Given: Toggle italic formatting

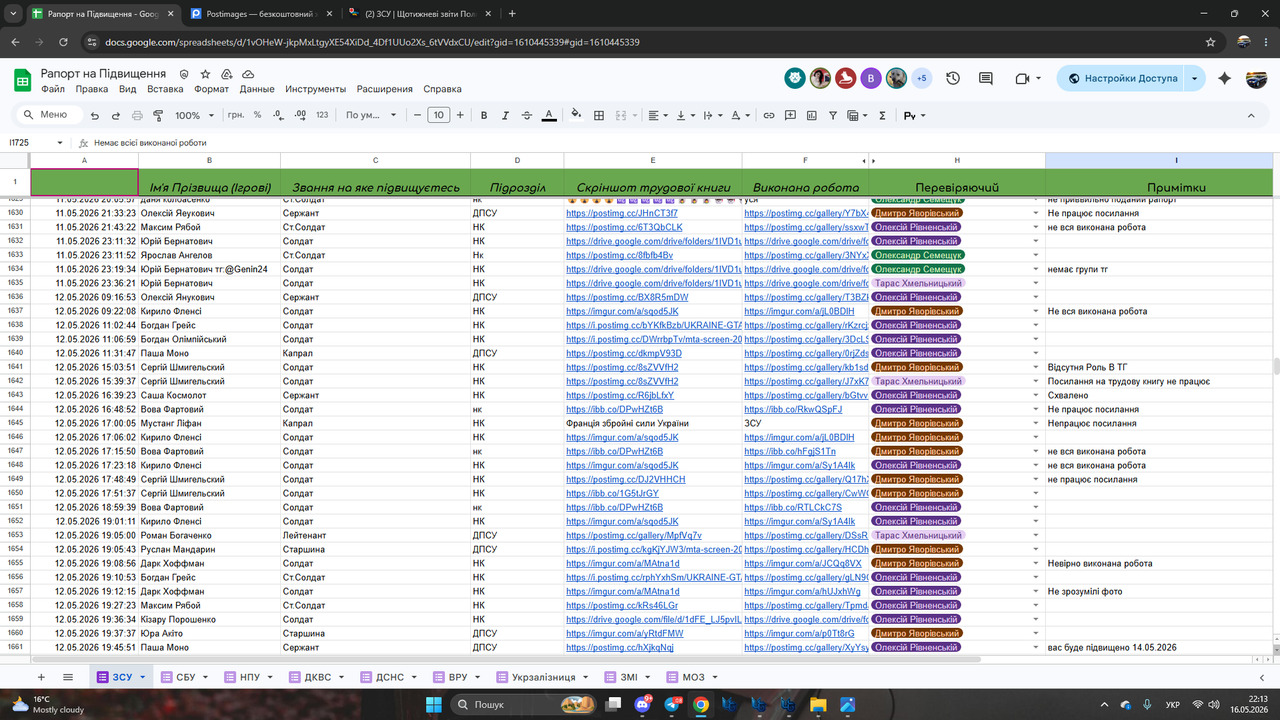Looking at the screenshot, I should click(505, 115).
